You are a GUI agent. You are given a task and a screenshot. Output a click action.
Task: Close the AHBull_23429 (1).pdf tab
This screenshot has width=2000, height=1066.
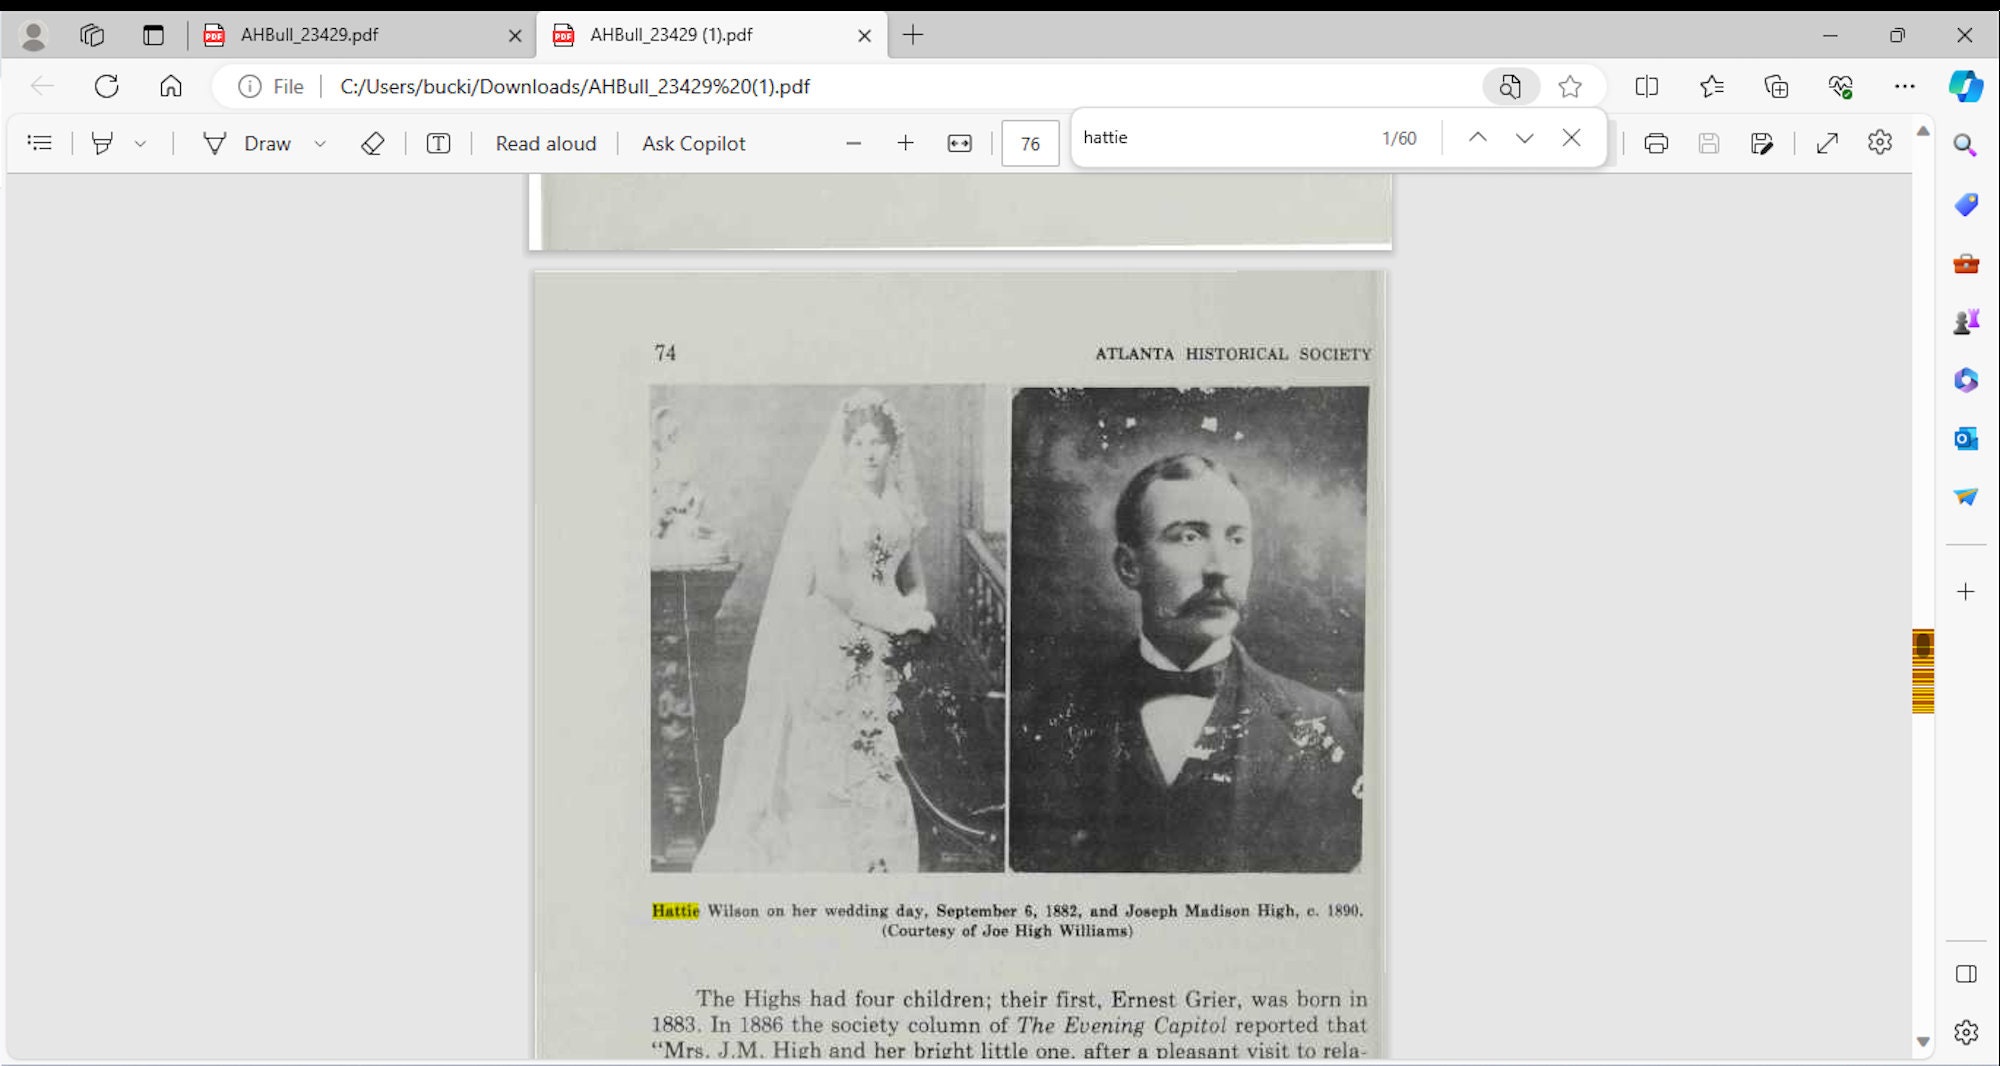point(864,36)
